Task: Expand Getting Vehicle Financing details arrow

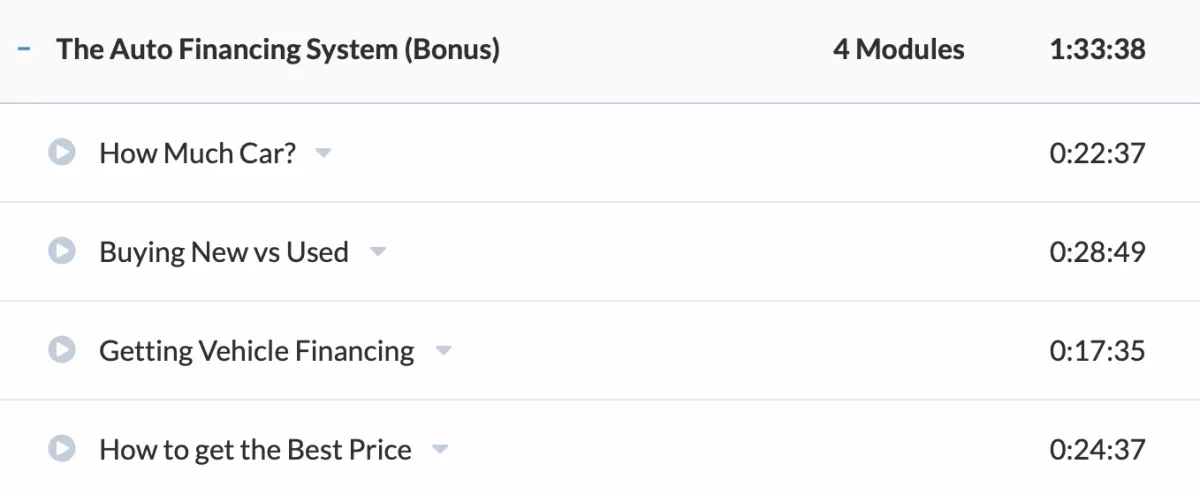Action: [443, 351]
